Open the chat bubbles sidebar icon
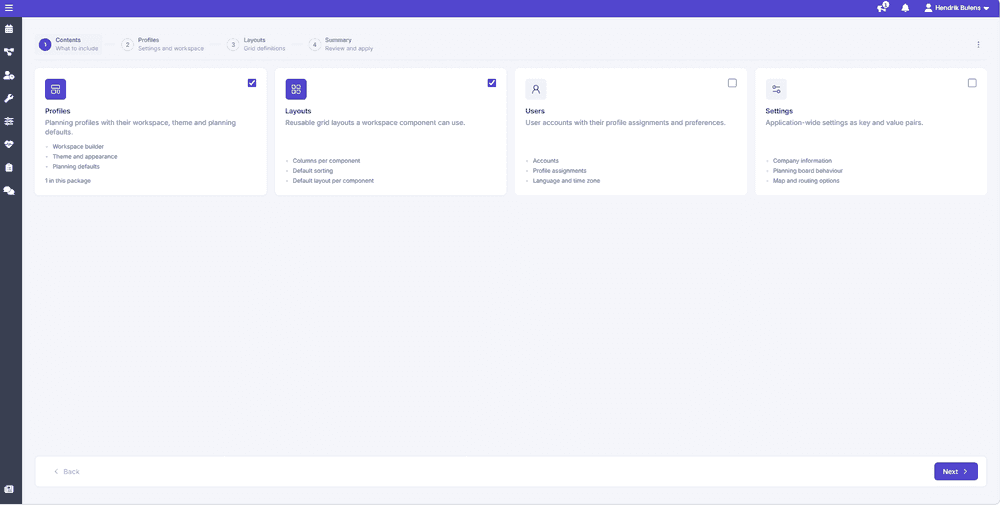 [x=9, y=190]
